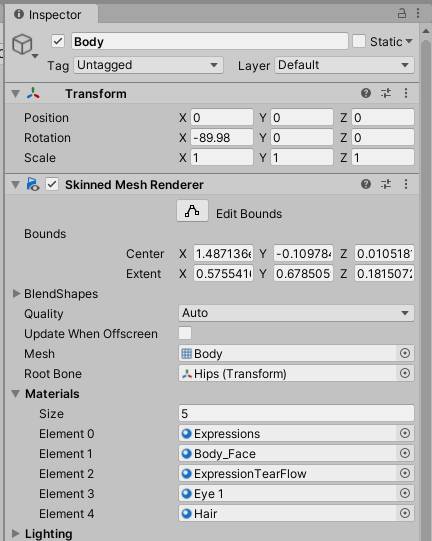Click the Materials Size input field

(x=296, y=413)
